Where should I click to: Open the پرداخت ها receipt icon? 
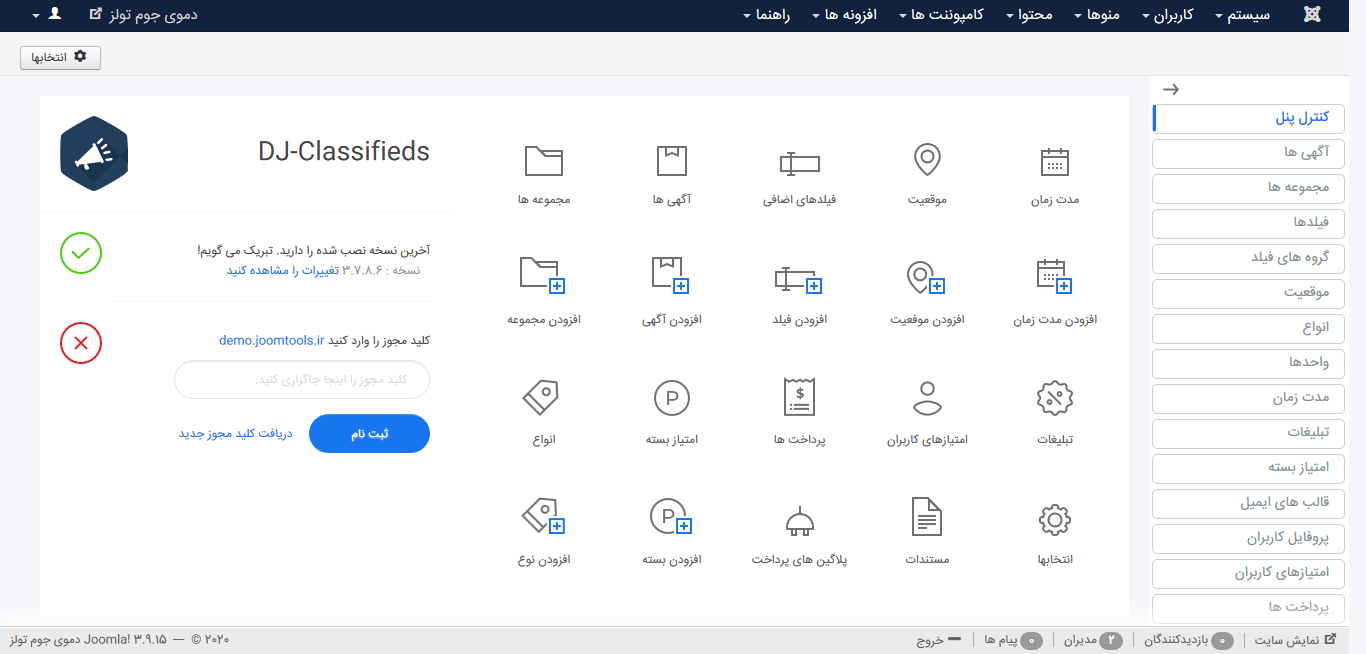pyautogui.click(x=799, y=397)
